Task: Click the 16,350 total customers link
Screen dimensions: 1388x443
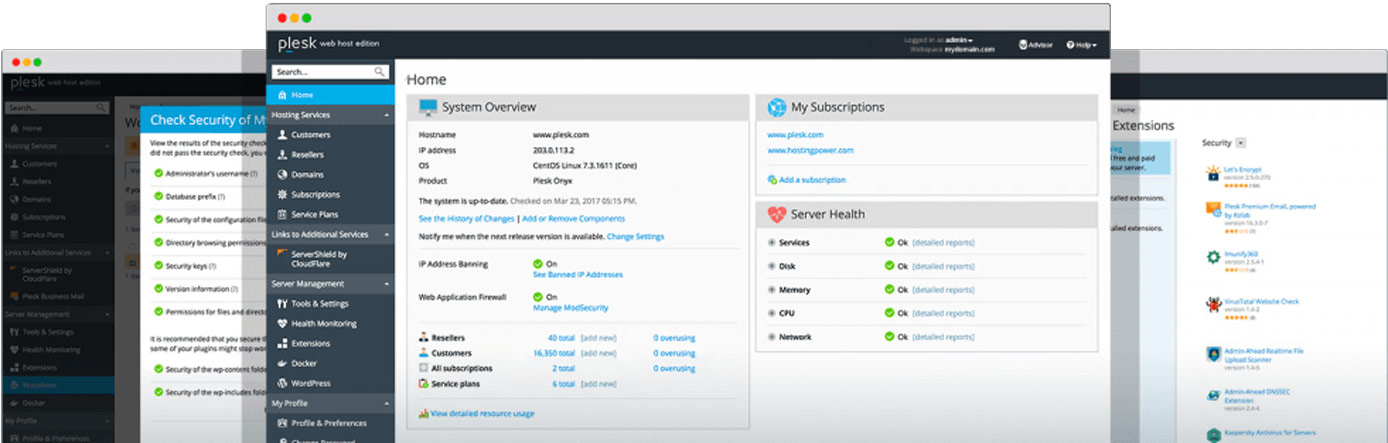Action: tap(554, 353)
